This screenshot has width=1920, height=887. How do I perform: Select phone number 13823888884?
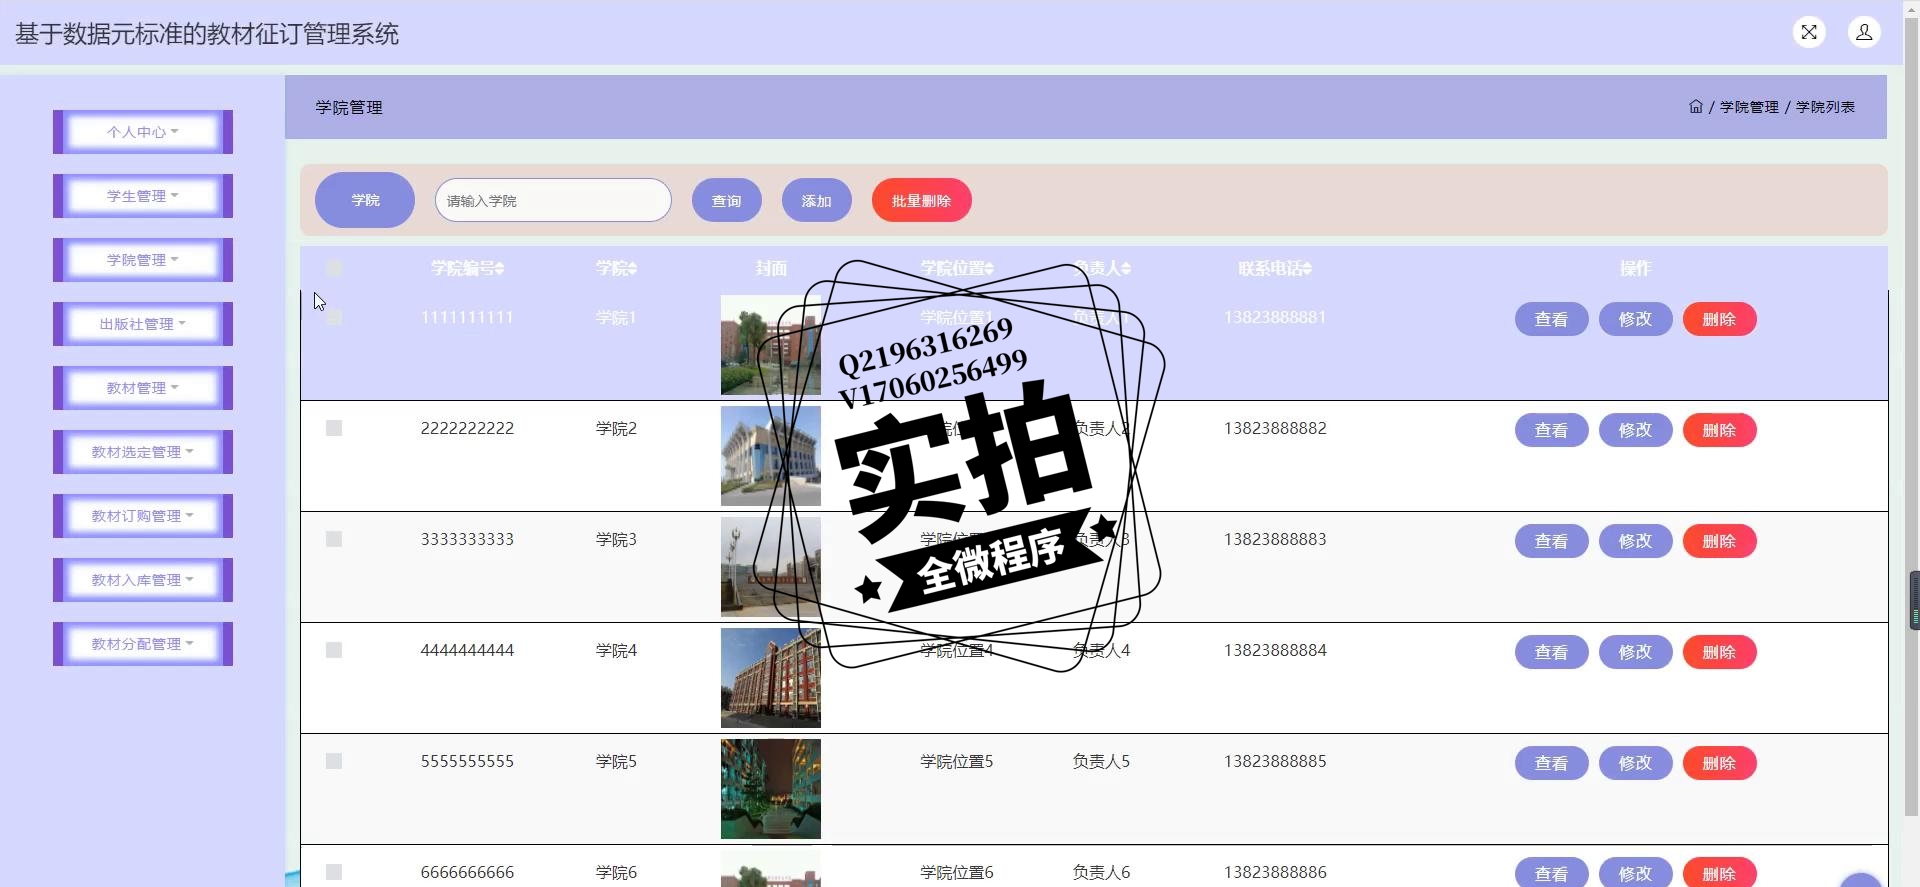(x=1275, y=650)
